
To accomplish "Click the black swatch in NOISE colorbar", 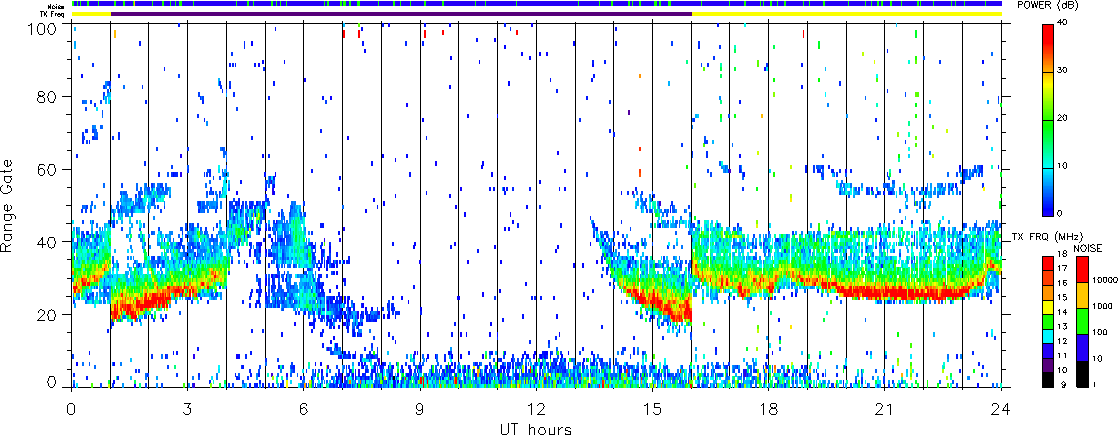I will (x=1082, y=374).
